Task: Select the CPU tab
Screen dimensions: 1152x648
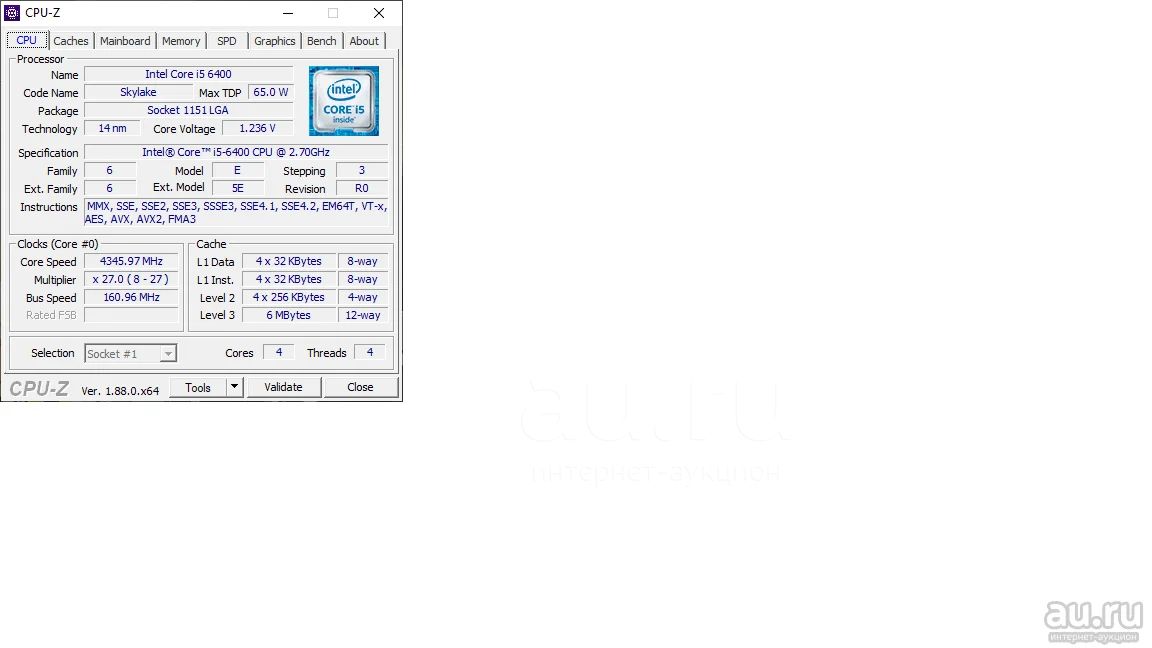Action: point(26,40)
